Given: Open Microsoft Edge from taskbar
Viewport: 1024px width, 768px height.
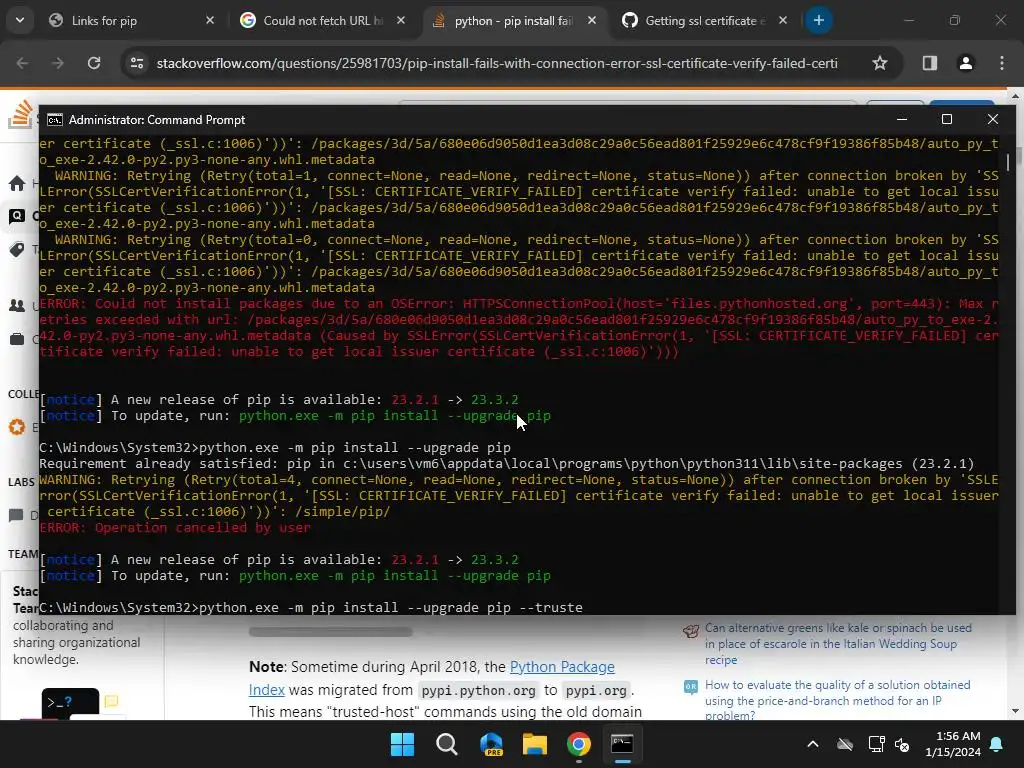Looking at the screenshot, I should [x=491, y=744].
